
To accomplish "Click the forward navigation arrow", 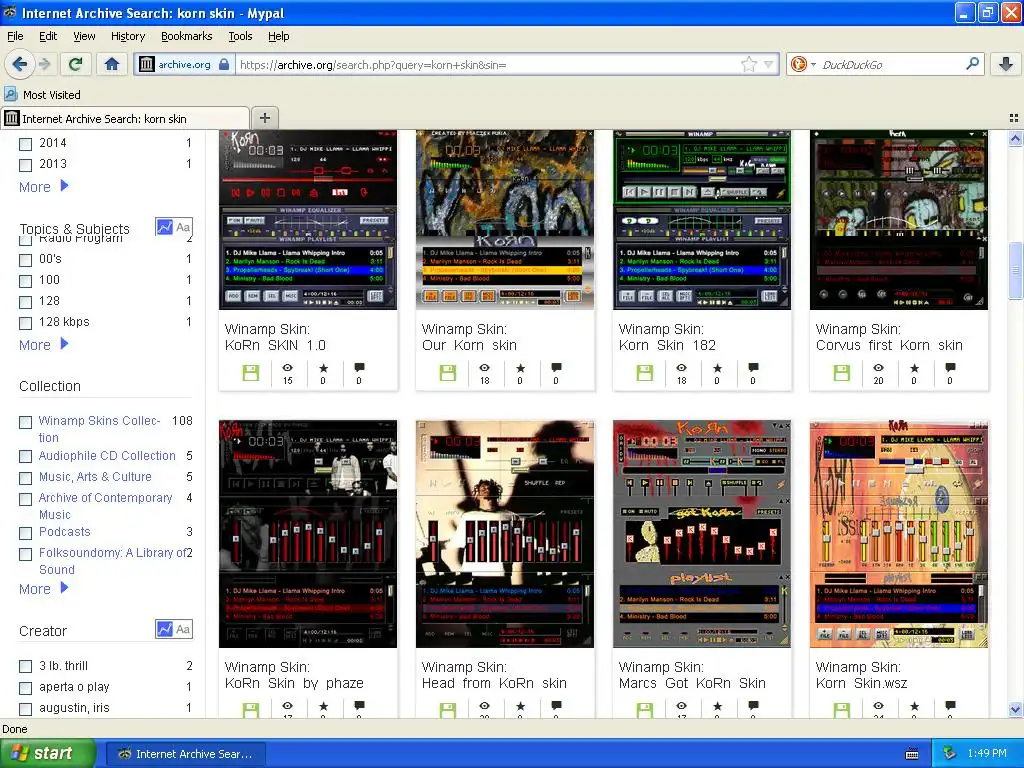I will pos(44,64).
